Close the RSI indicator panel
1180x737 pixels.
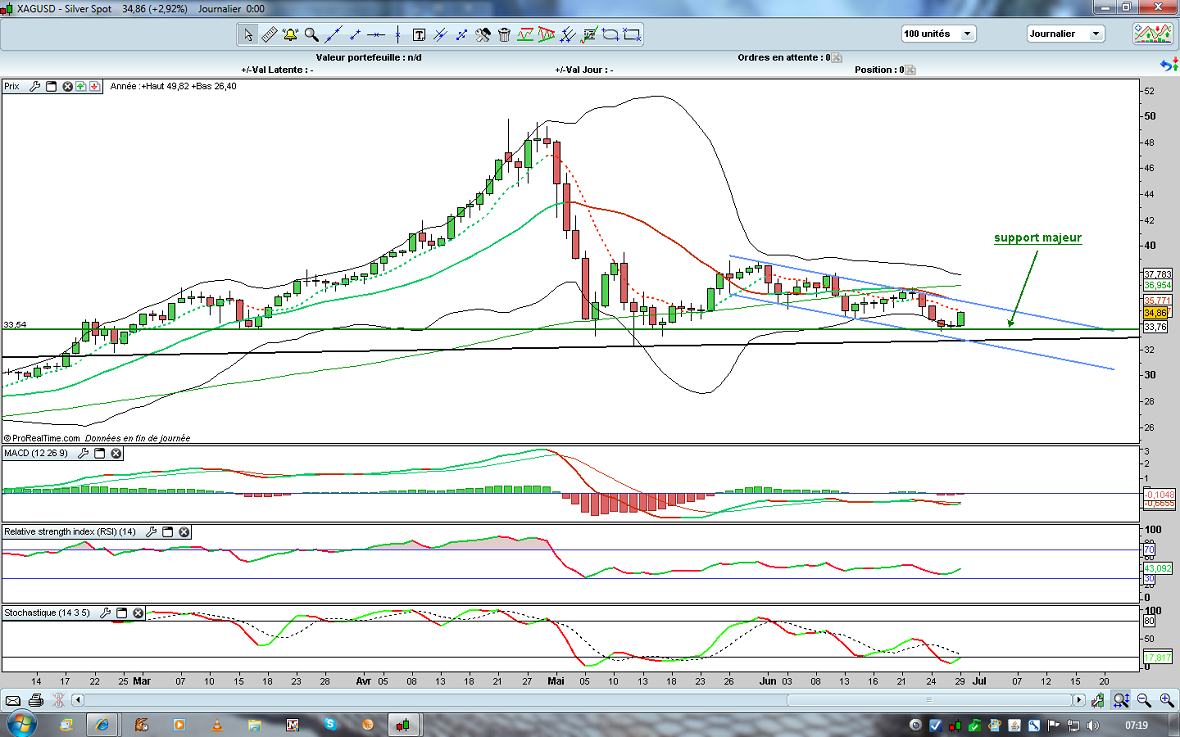pos(184,532)
